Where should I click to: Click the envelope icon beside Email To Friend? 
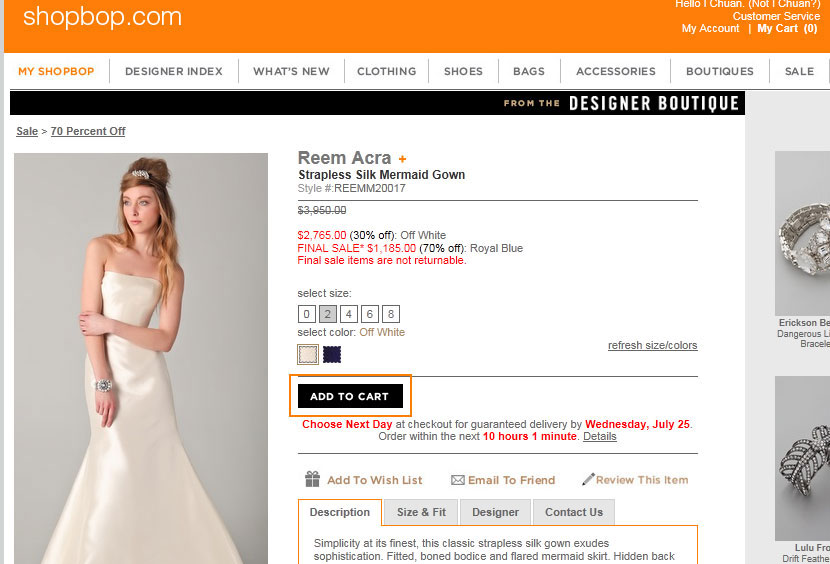pyautogui.click(x=457, y=480)
